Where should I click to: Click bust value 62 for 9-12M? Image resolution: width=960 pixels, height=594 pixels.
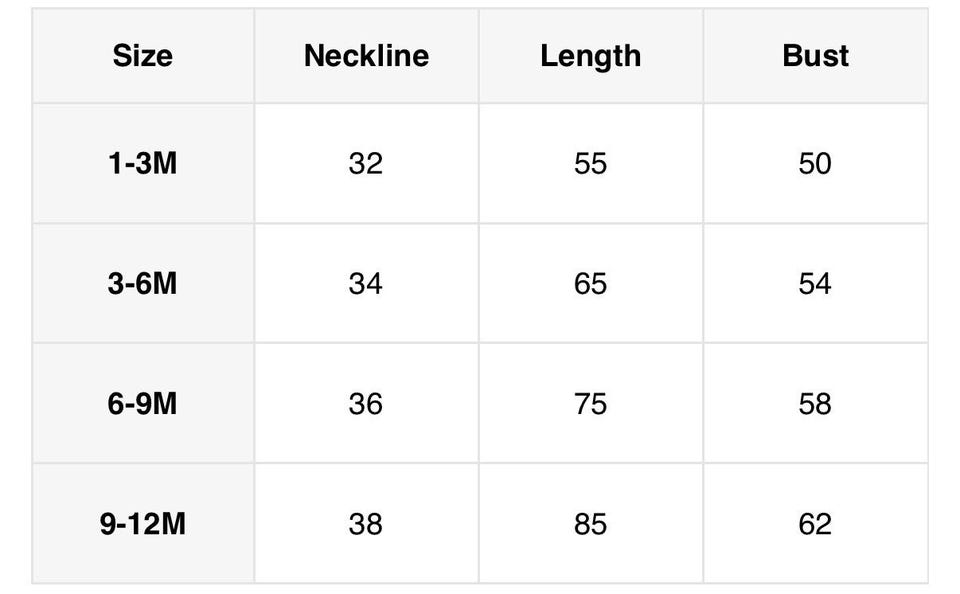[x=815, y=523]
